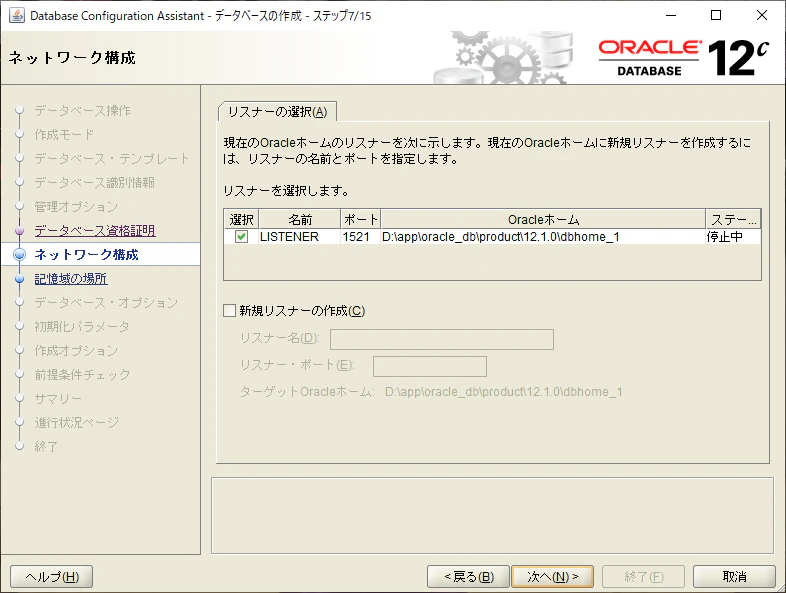Image resolution: width=786 pixels, height=593 pixels.
Task: Click the 選択 column header
Action: pos(242,220)
